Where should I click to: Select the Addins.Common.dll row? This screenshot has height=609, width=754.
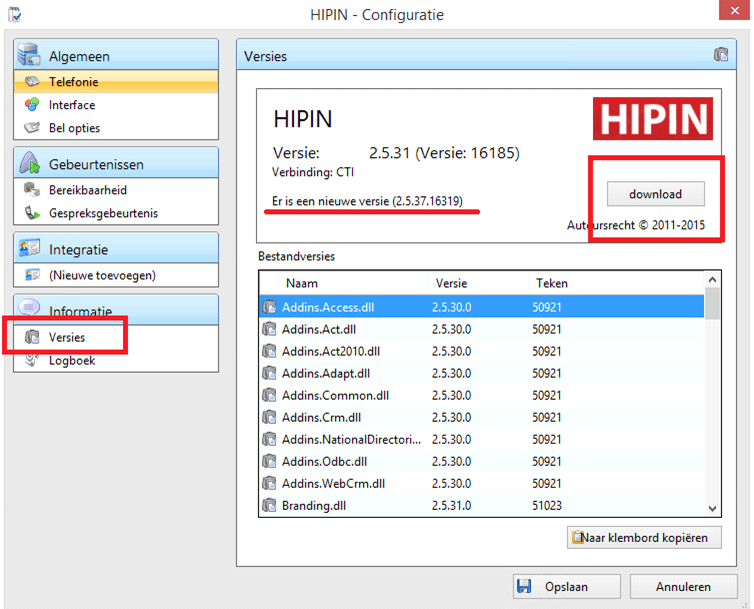[x=481, y=395]
